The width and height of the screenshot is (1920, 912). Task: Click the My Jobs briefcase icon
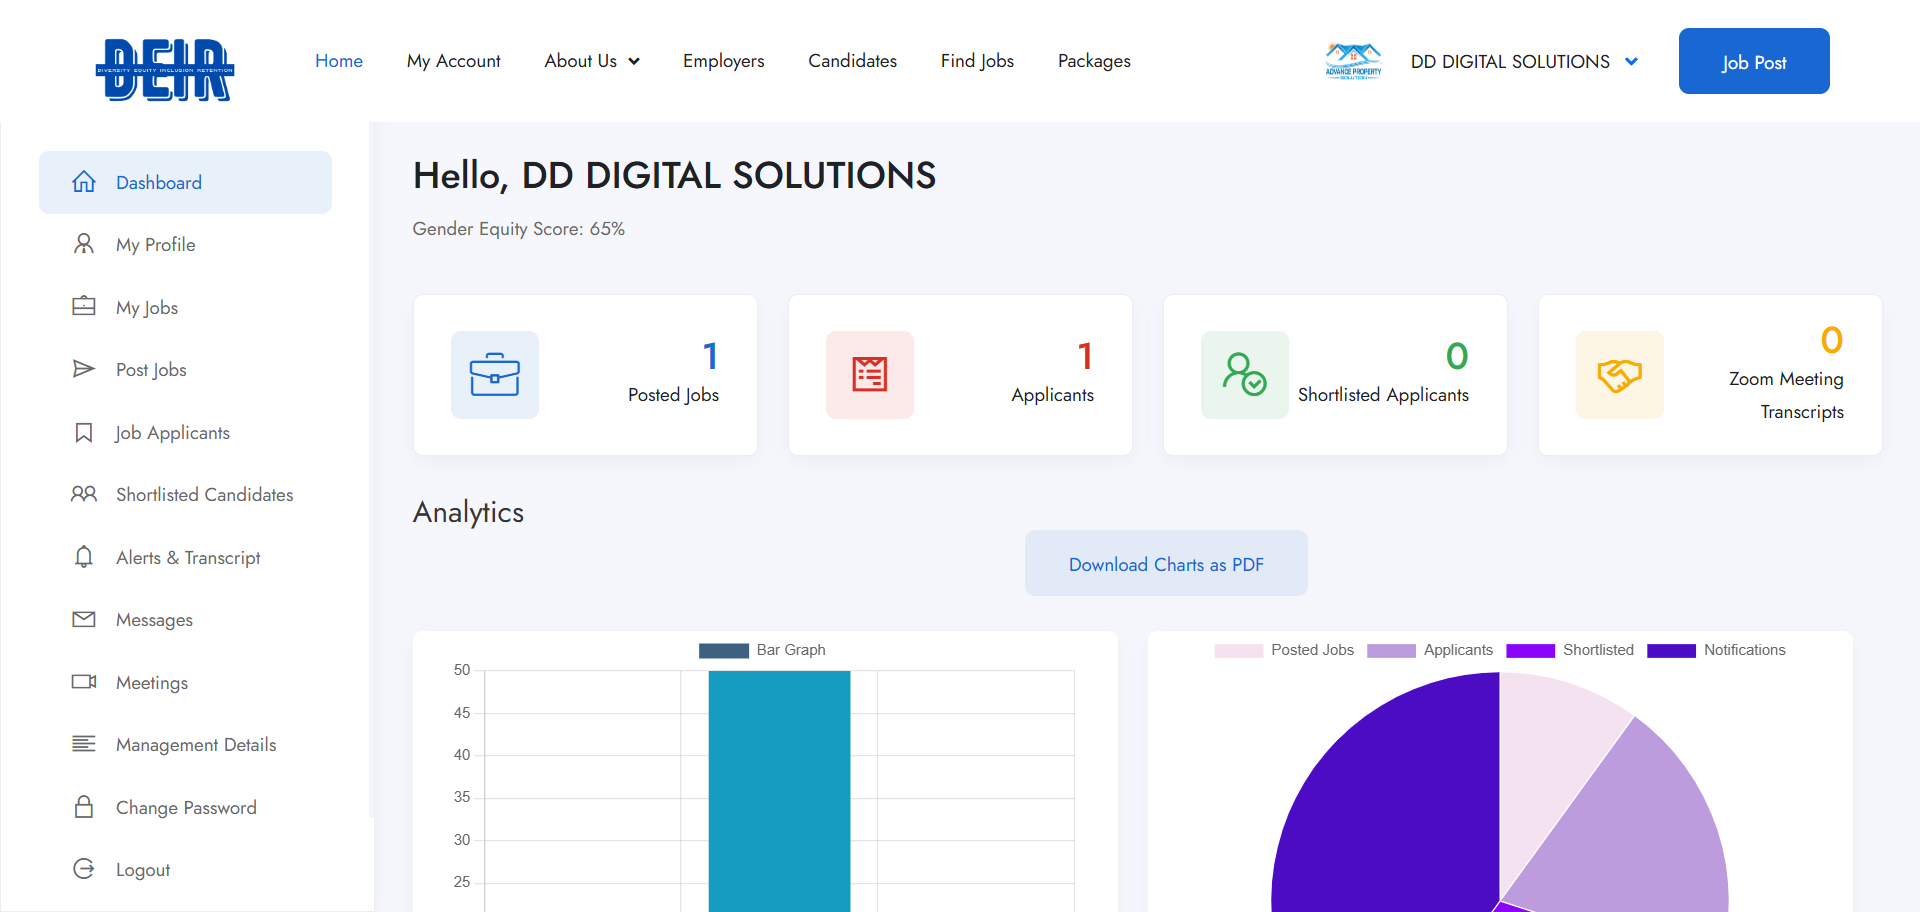[84, 306]
